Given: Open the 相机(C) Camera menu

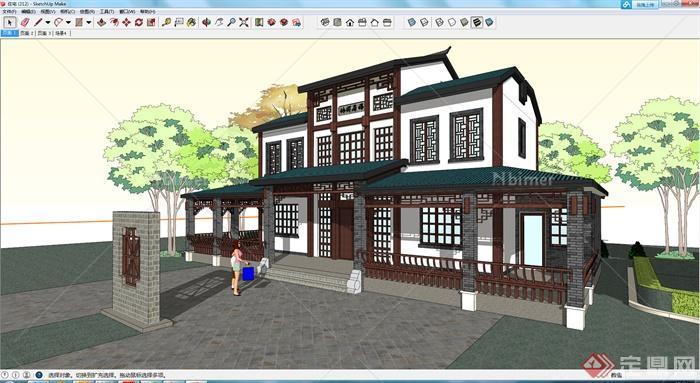Looking at the screenshot, I should click(67, 12).
